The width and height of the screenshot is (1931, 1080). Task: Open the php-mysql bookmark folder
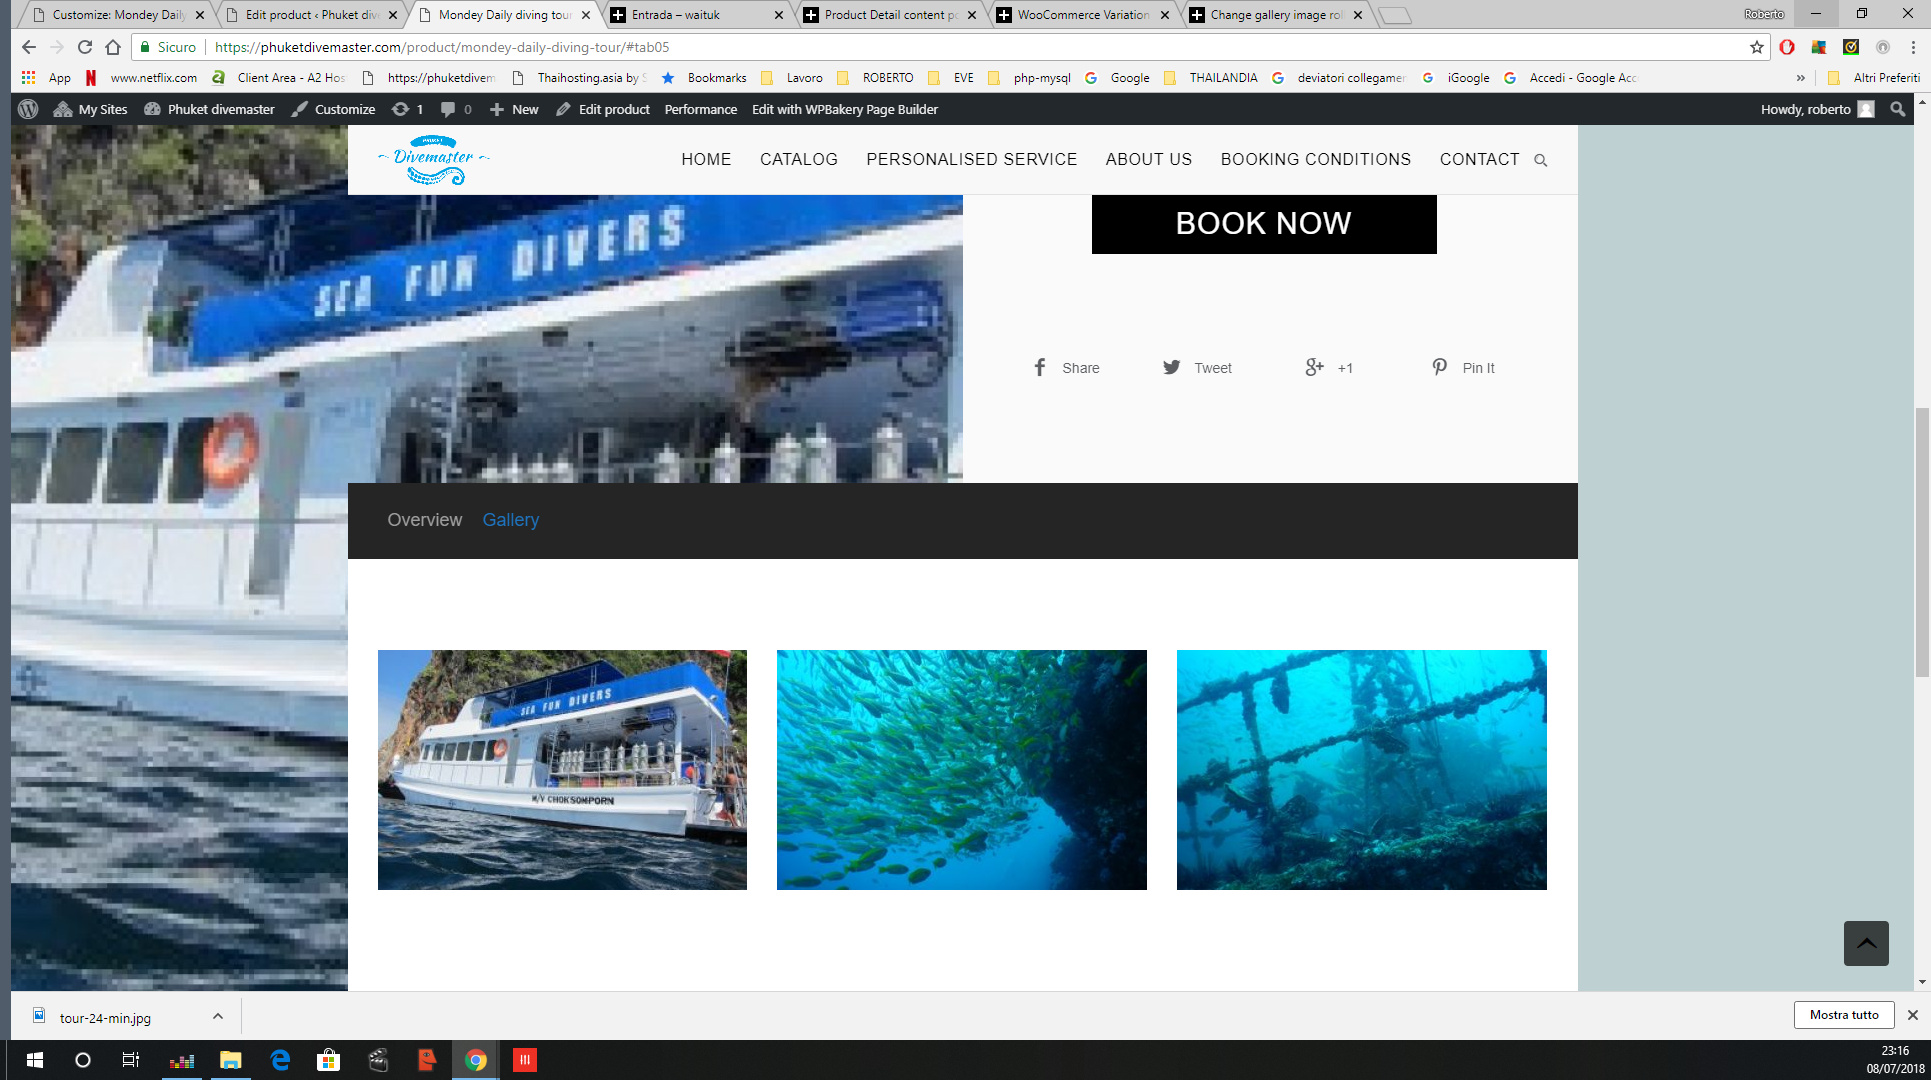(x=1029, y=78)
